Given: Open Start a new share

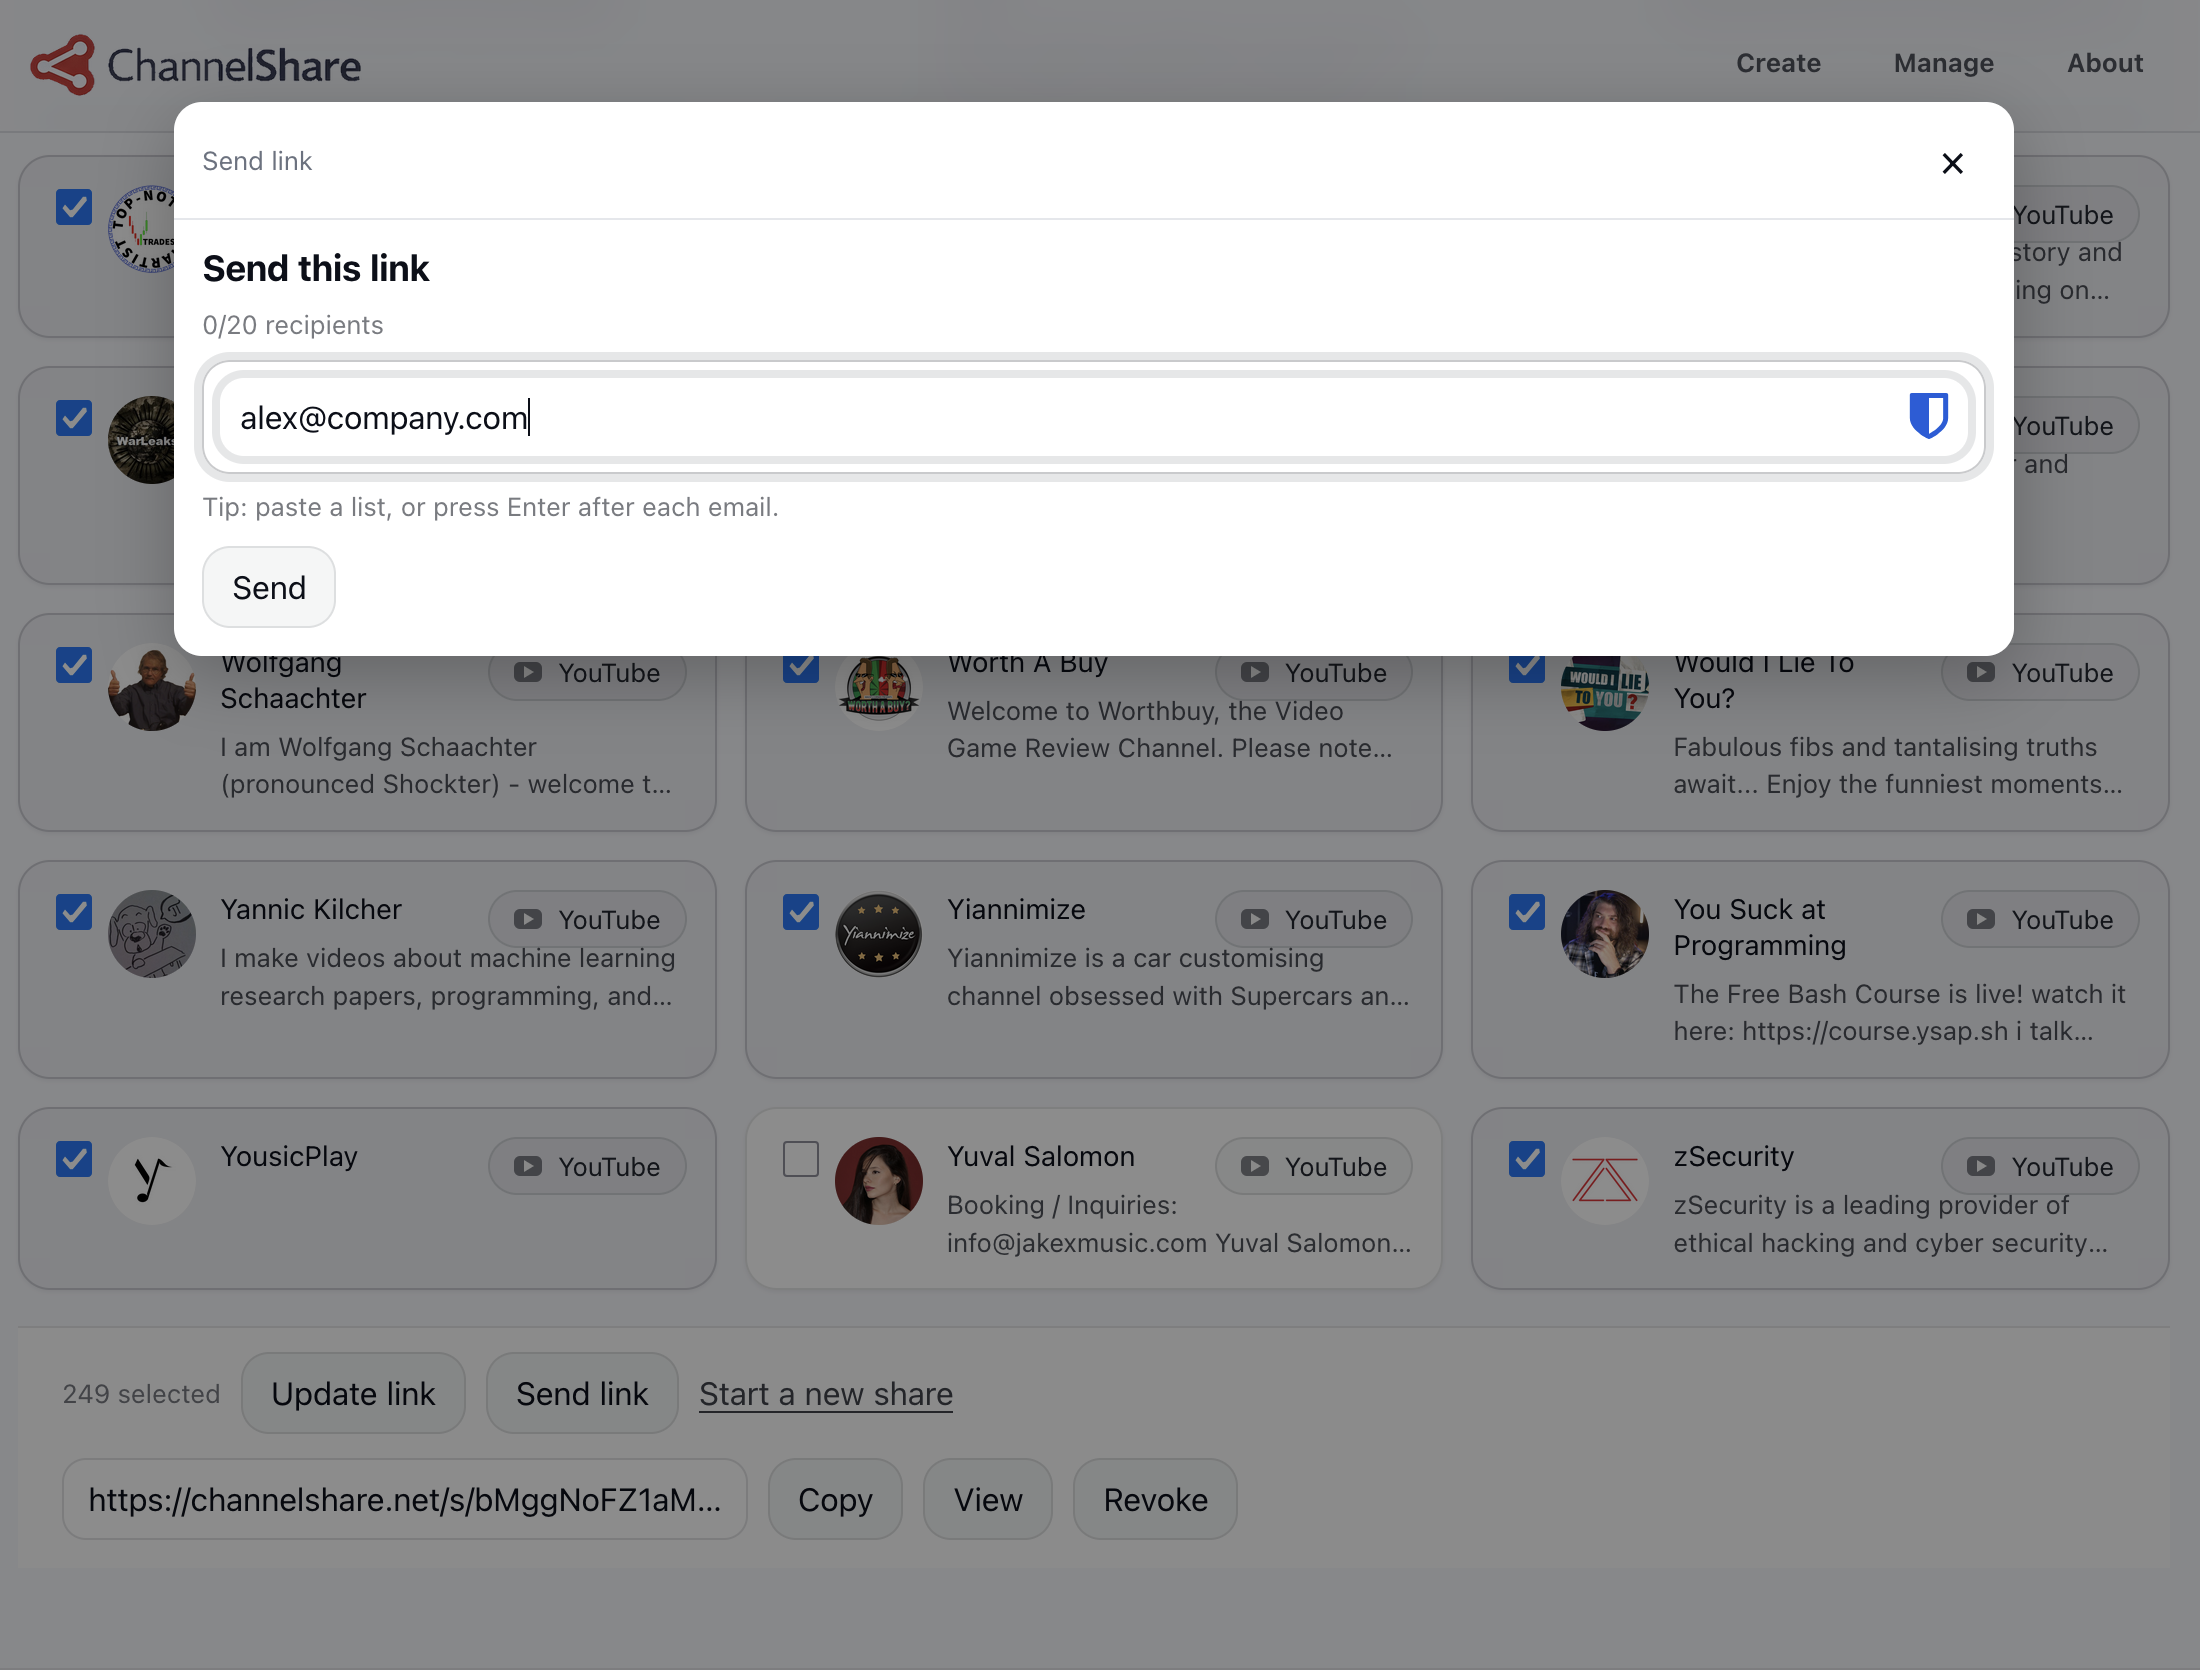Looking at the screenshot, I should [x=825, y=1393].
